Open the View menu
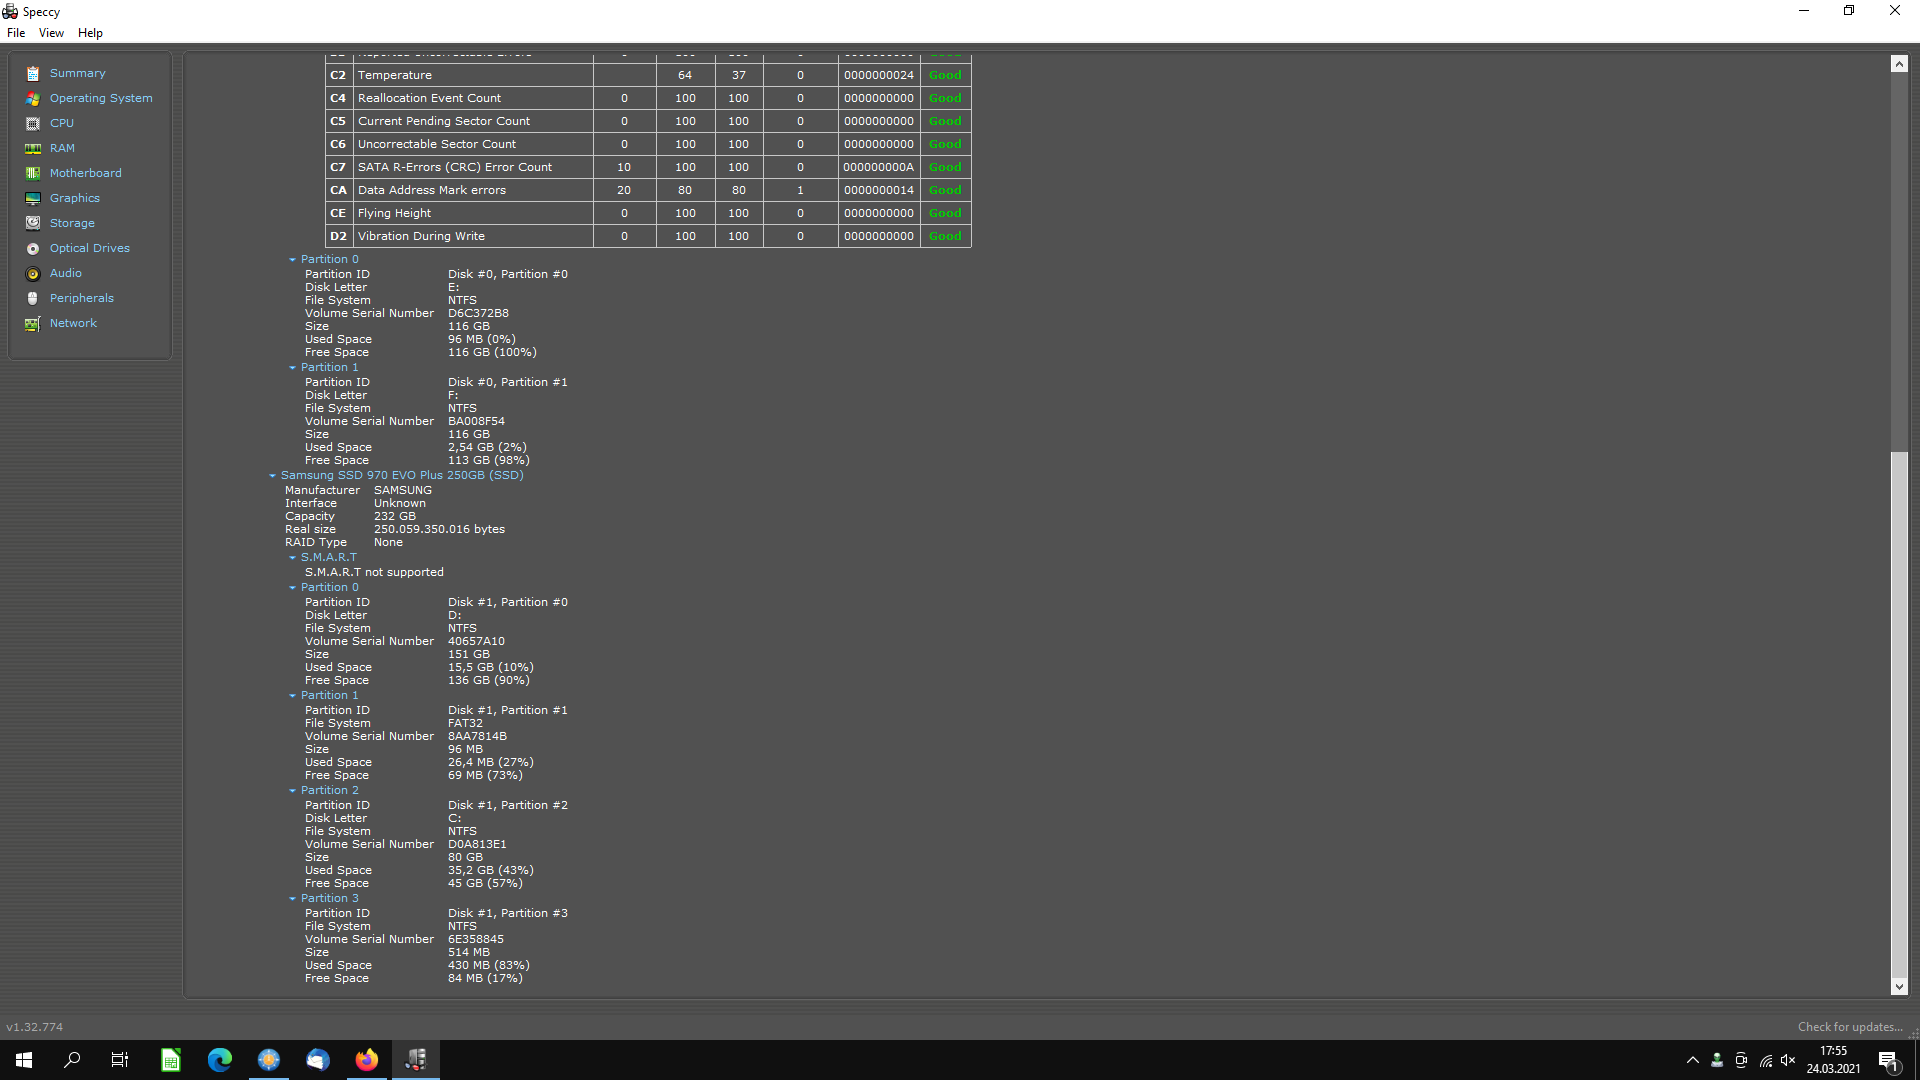Image resolution: width=1920 pixels, height=1080 pixels. click(x=51, y=33)
